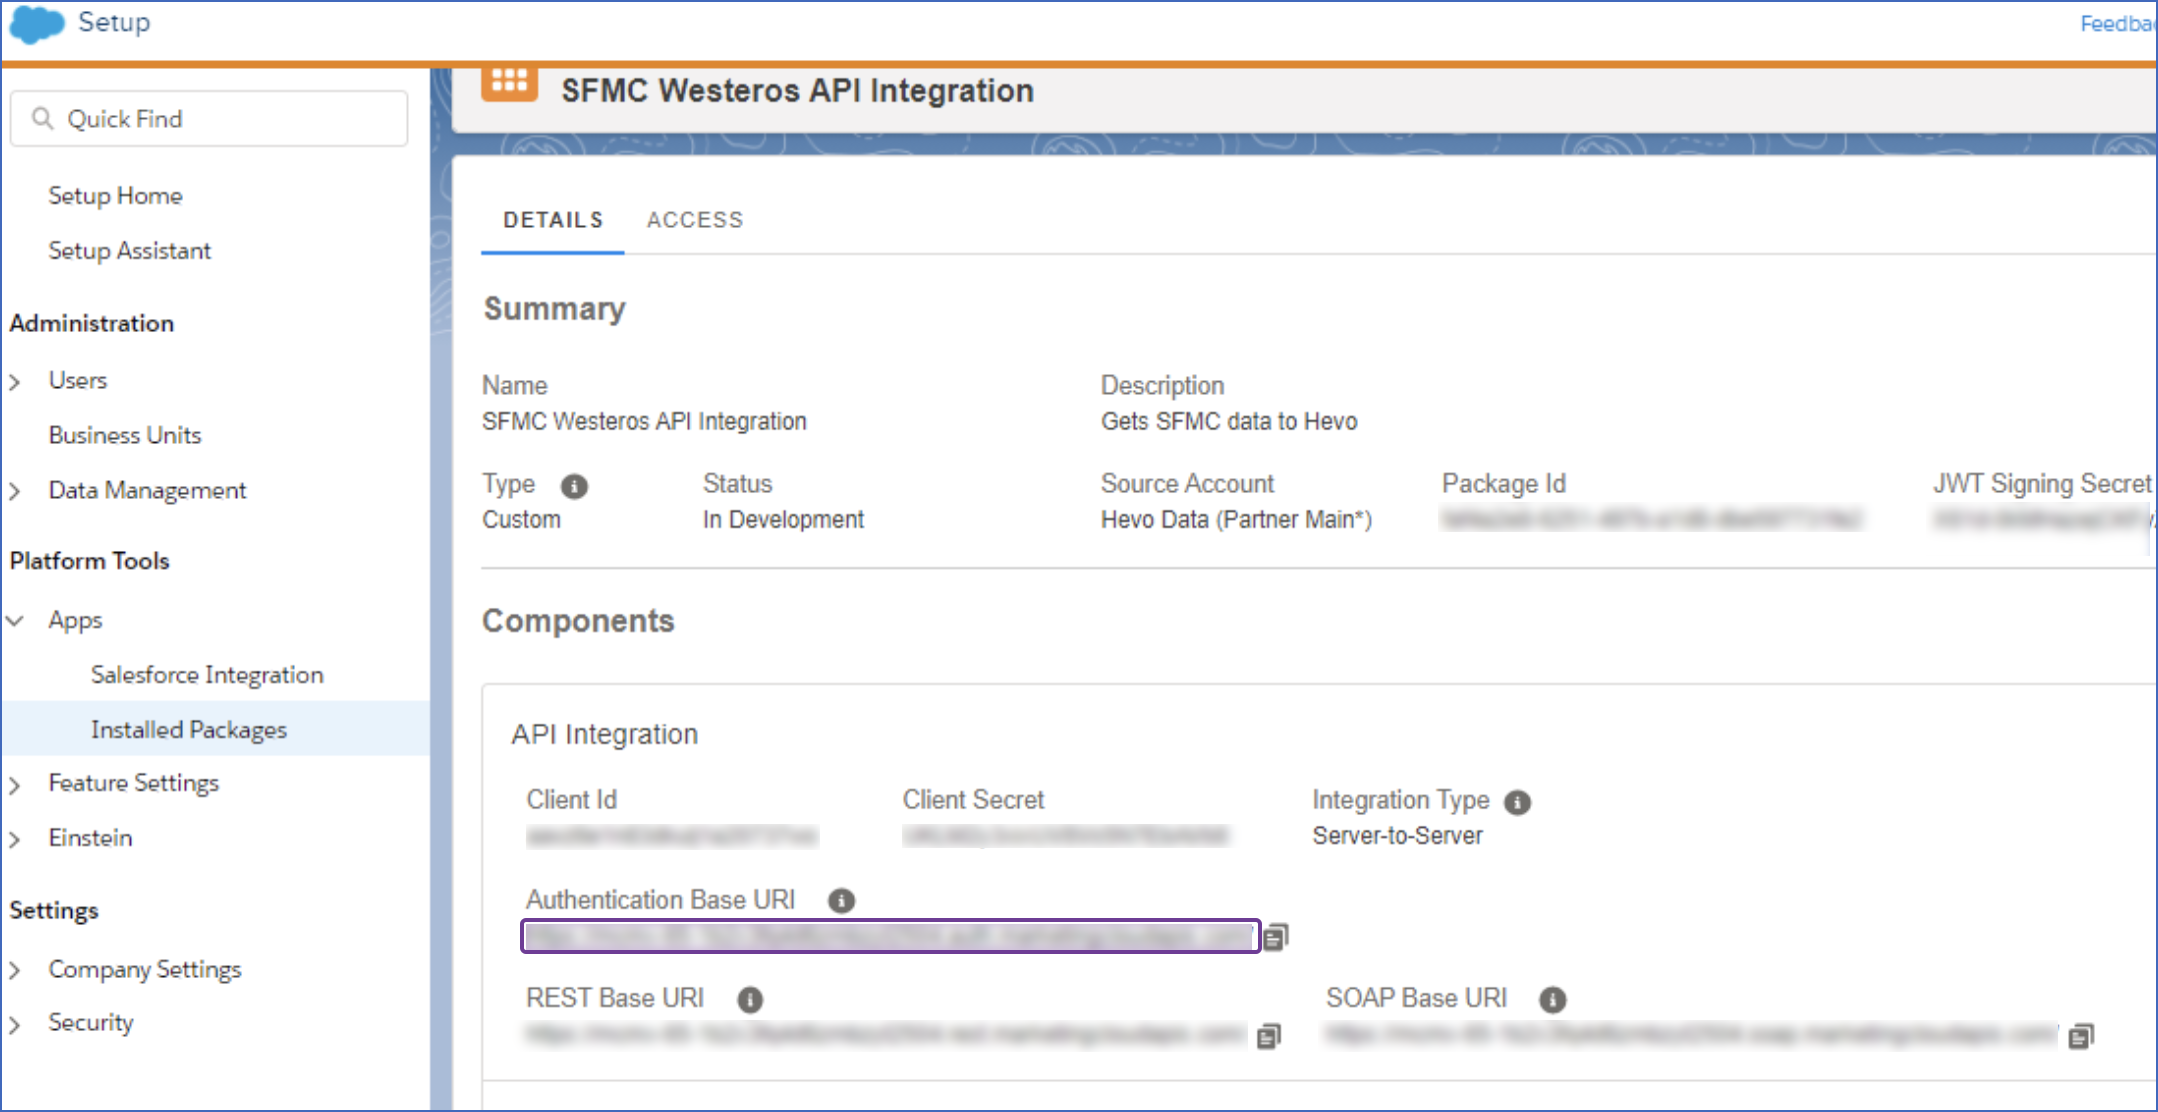2158x1112 pixels.
Task: Click the Salesforce cloud logo
Action: 38,23
